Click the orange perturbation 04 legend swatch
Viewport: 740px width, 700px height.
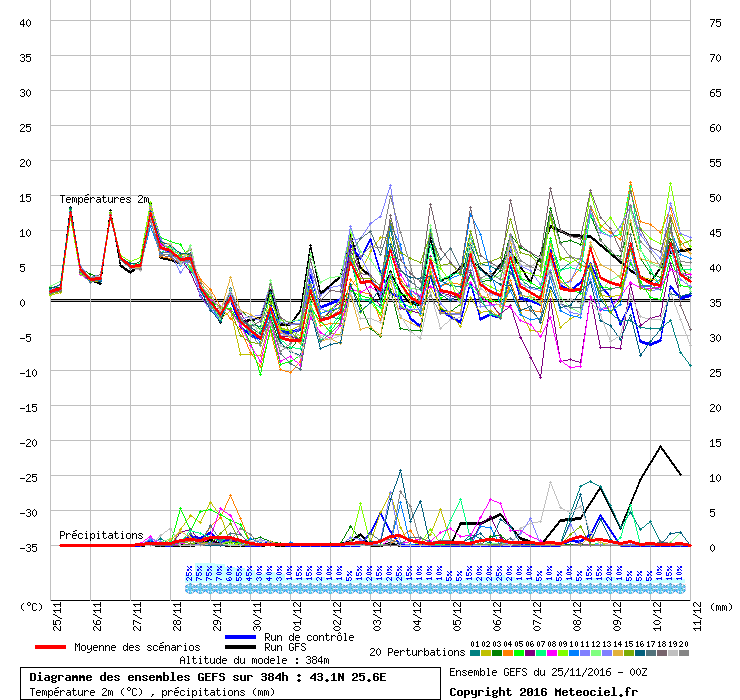coord(508,653)
